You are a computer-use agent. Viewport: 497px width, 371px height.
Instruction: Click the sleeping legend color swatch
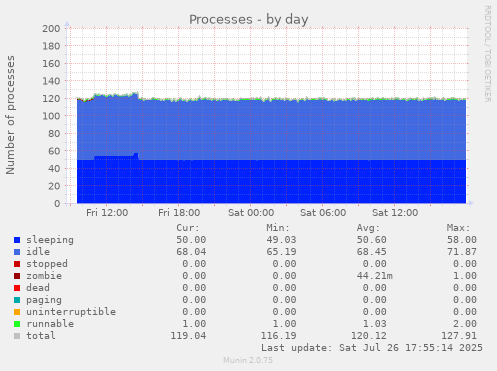17,240
